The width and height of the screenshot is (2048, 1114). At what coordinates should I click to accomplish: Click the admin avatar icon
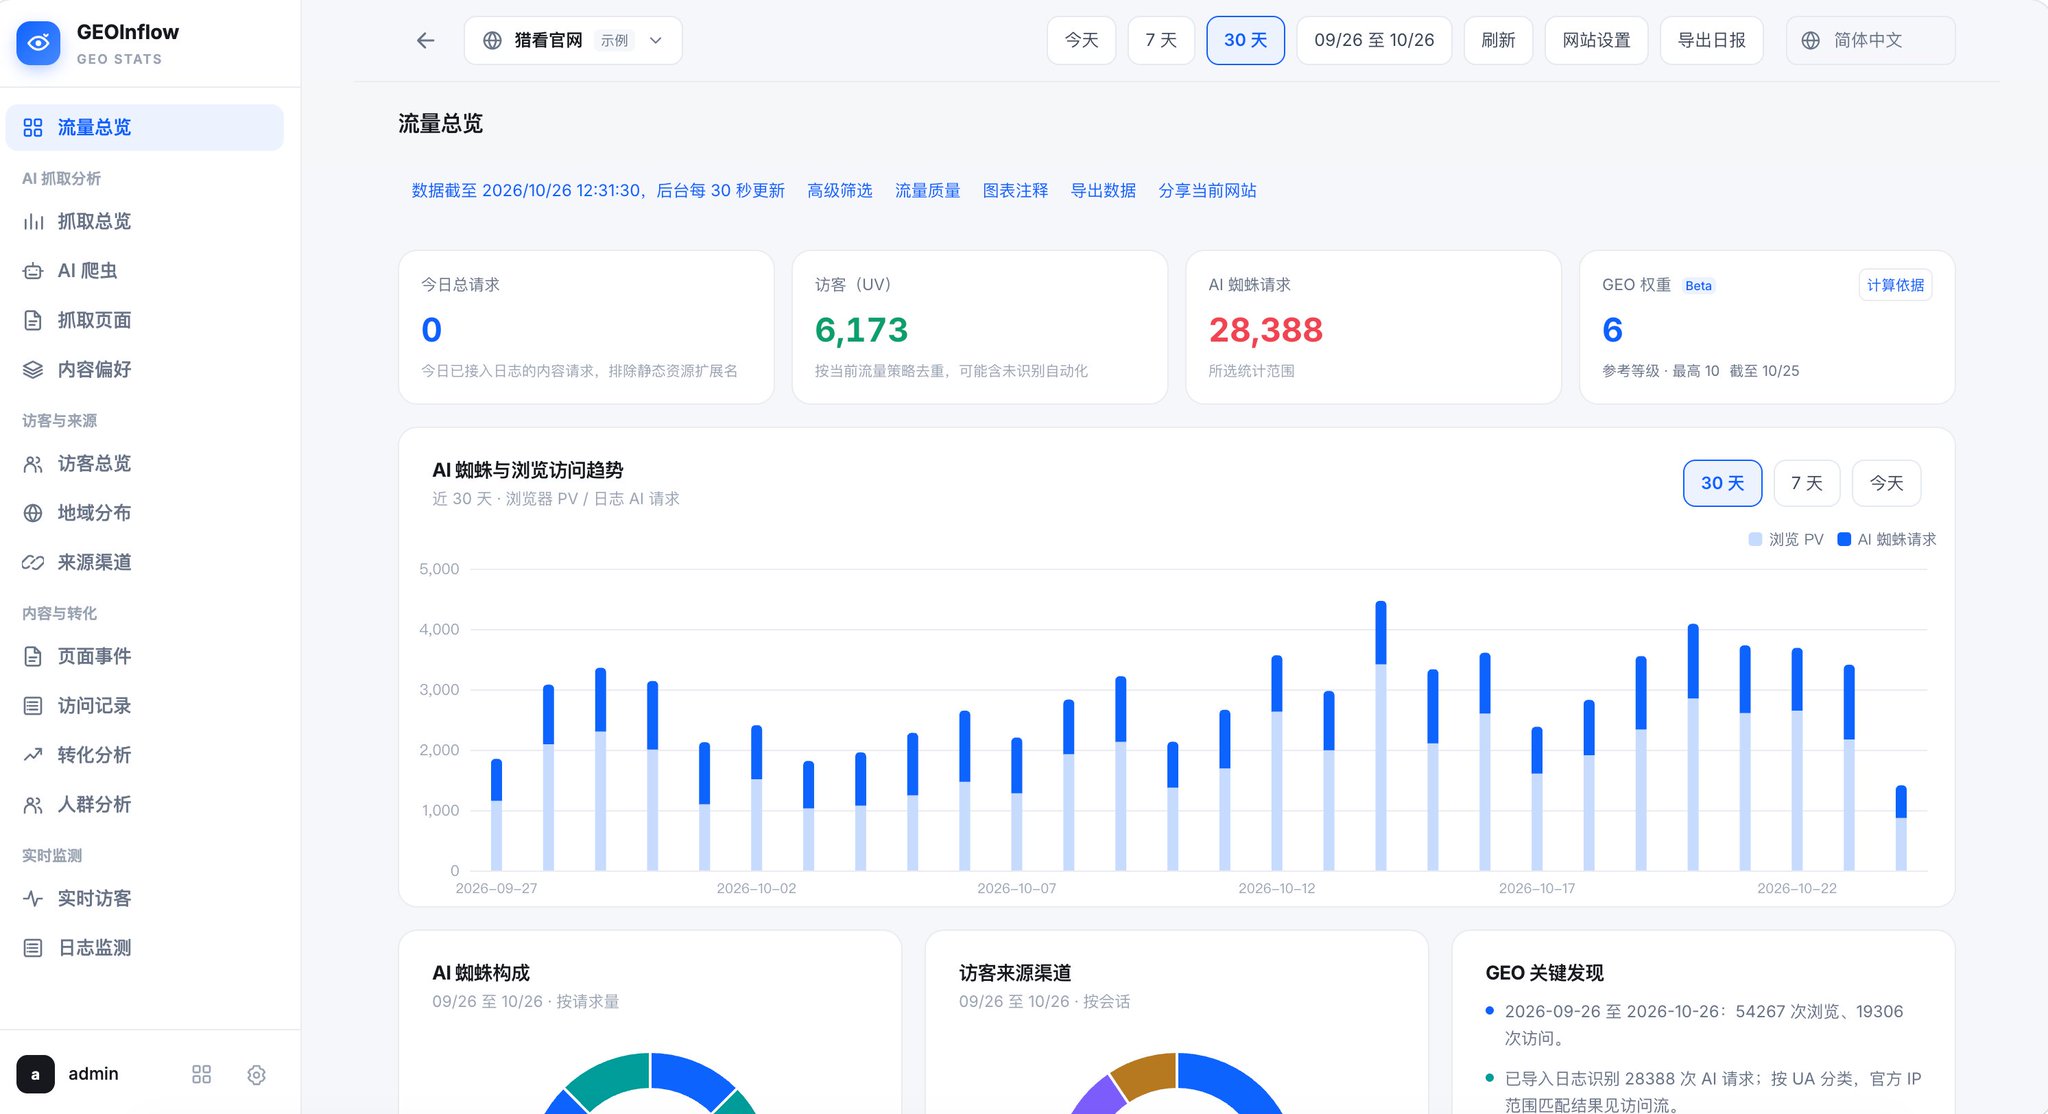pyautogui.click(x=35, y=1074)
